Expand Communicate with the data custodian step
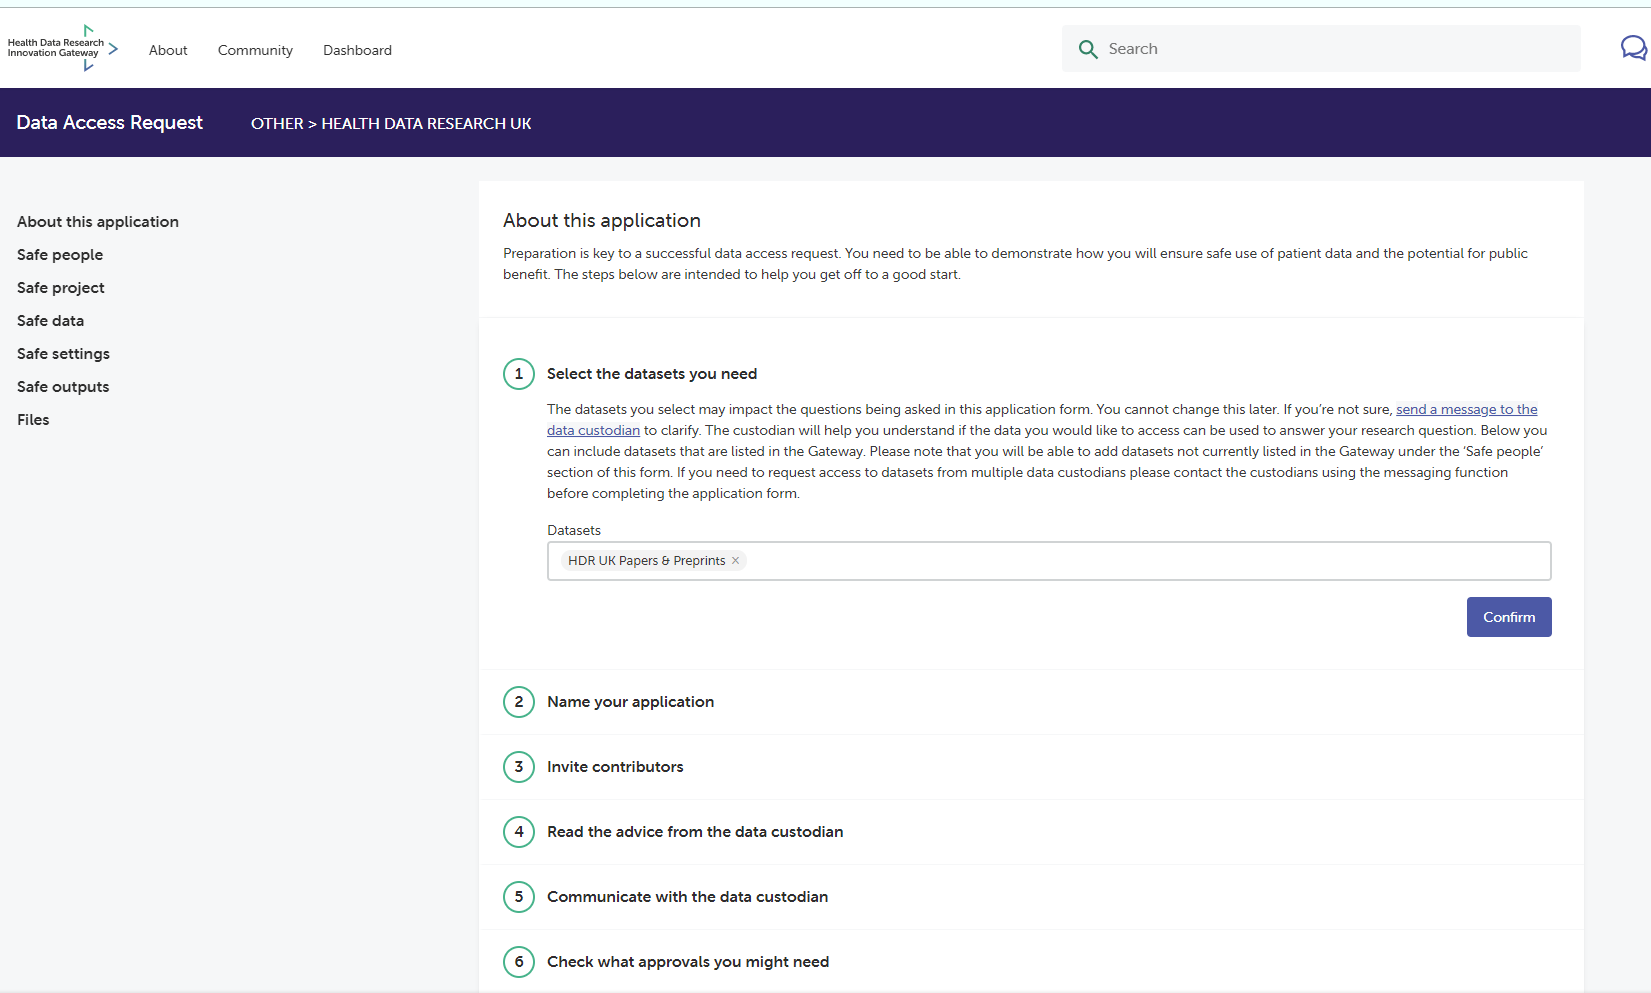The height and width of the screenshot is (993, 1651). 687,897
